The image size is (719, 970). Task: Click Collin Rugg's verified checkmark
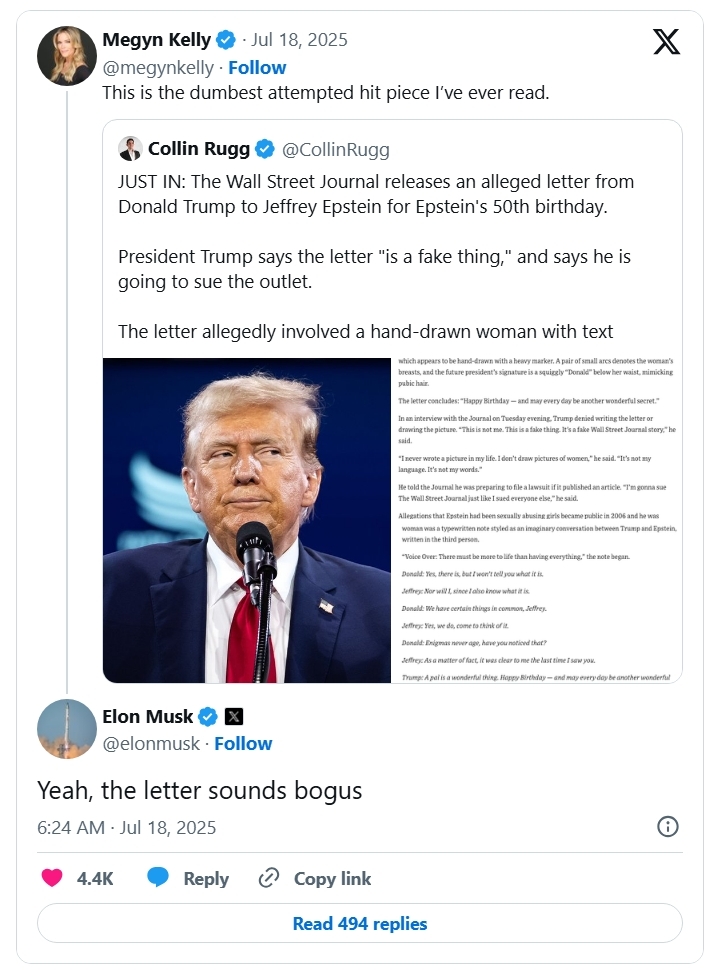[265, 149]
